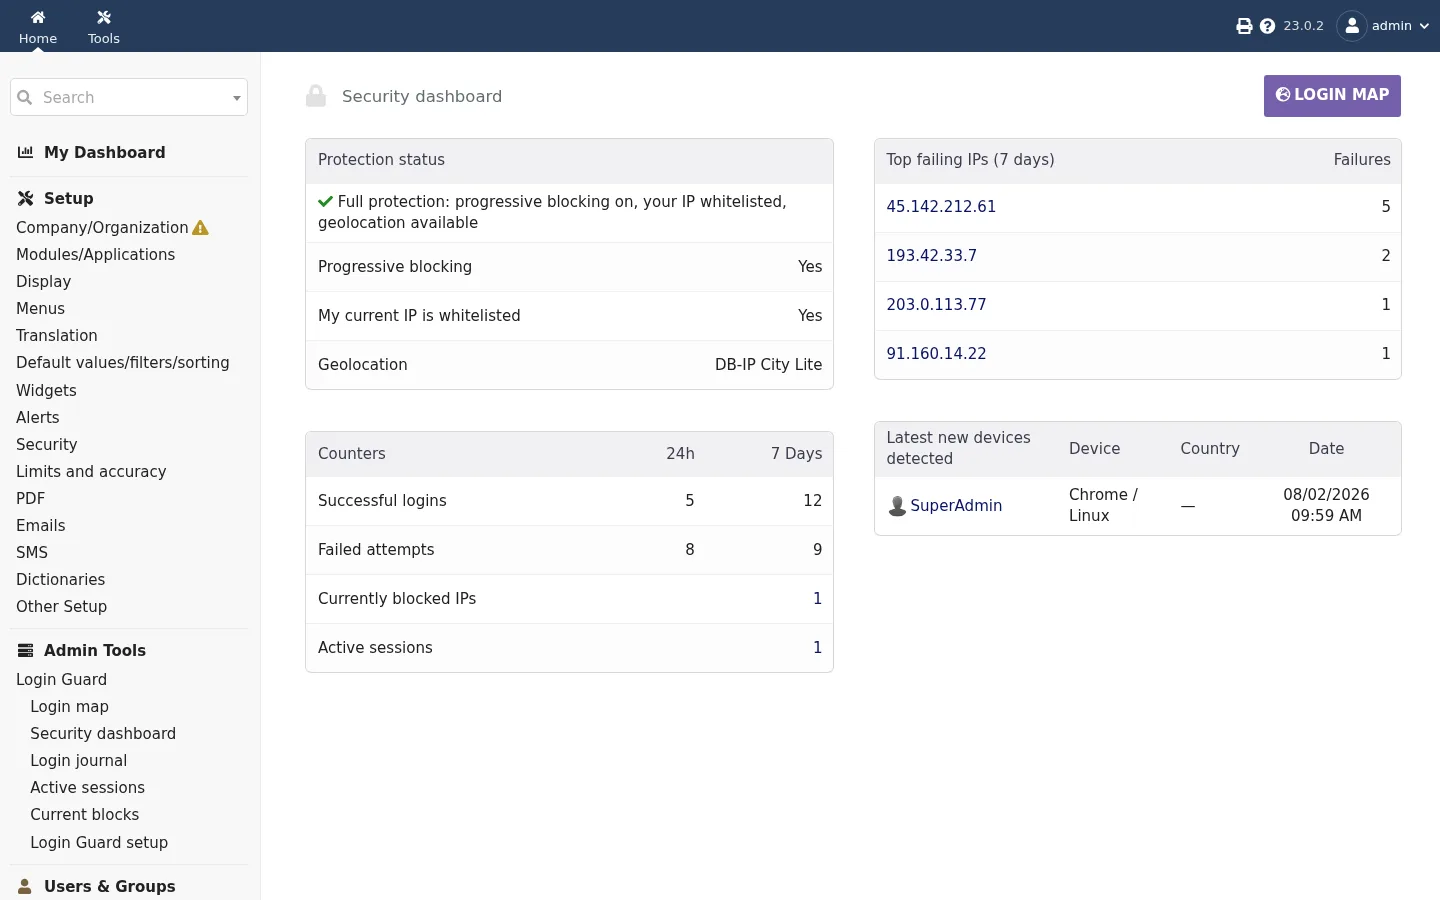Image resolution: width=1440 pixels, height=900 pixels.
Task: Click the admin user avatar icon
Action: (x=1352, y=26)
